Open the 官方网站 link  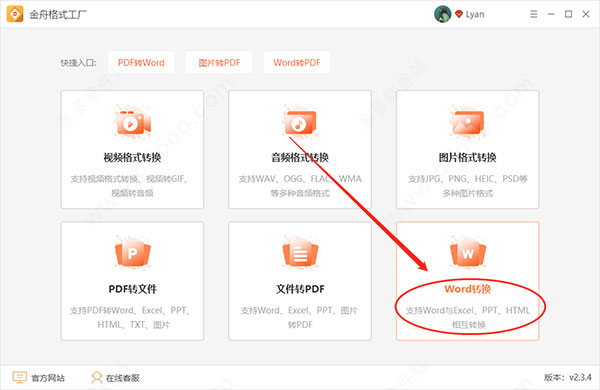click(x=48, y=378)
